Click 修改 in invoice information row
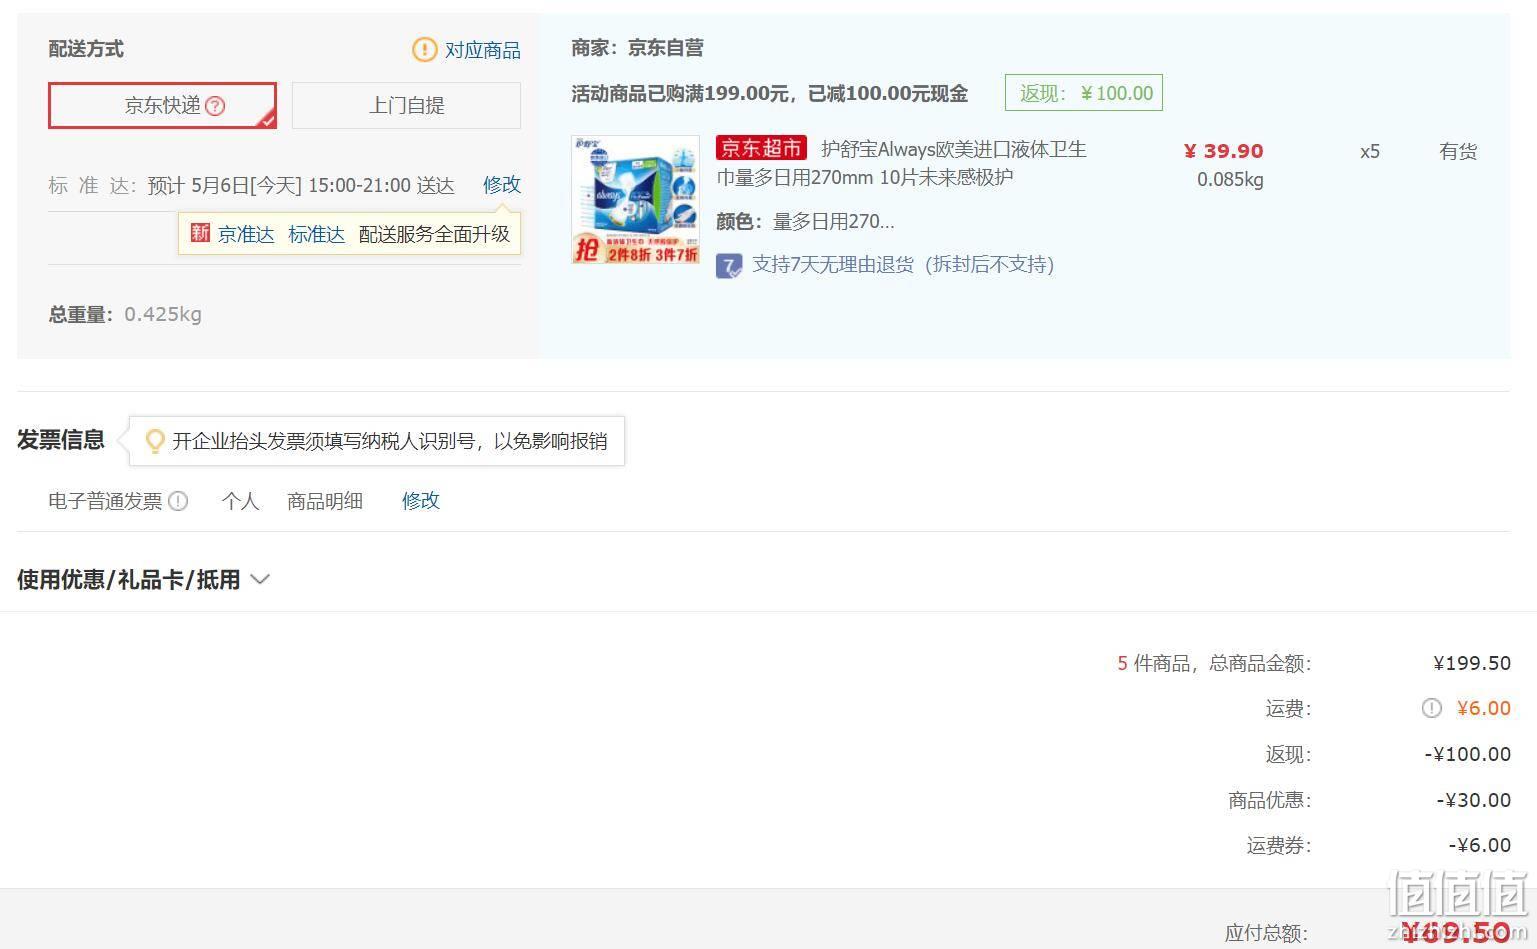The width and height of the screenshot is (1537, 949). click(421, 501)
